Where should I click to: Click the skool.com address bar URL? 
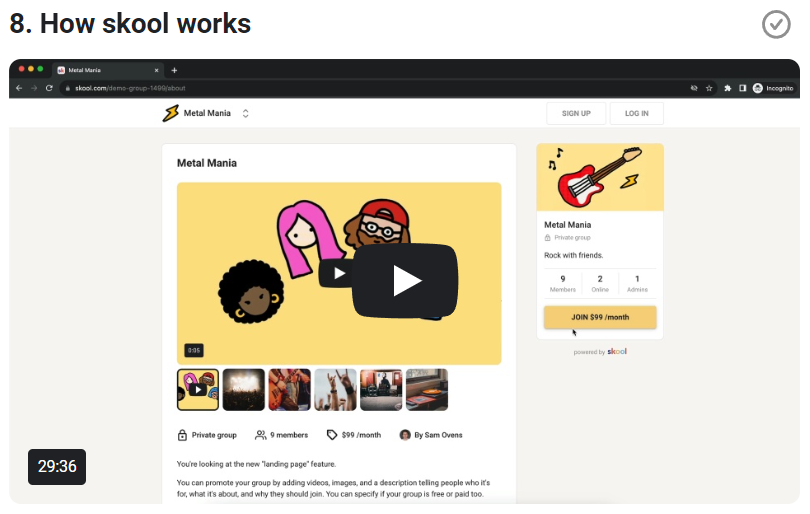(130, 88)
